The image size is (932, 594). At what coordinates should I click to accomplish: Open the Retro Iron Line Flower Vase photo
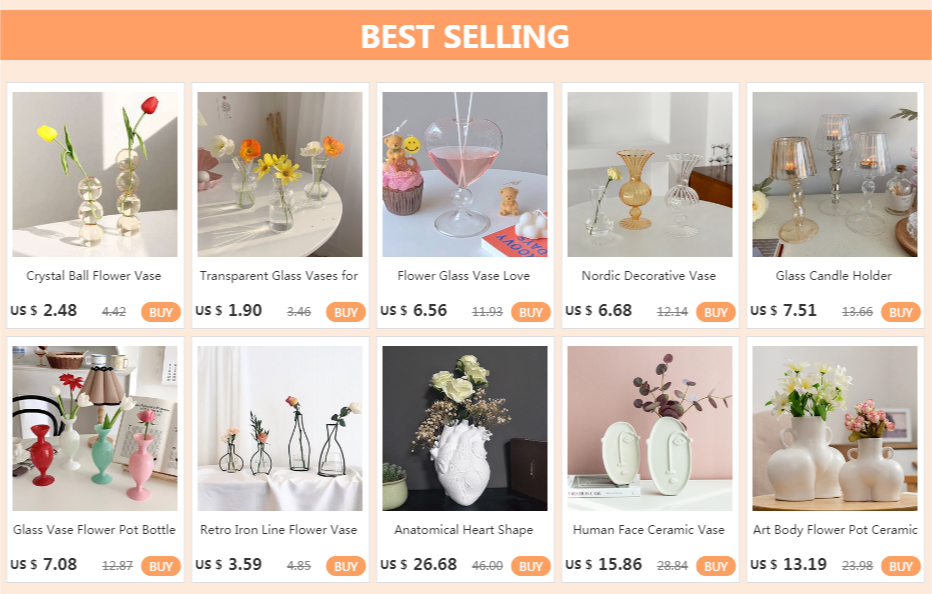[x=280, y=428]
